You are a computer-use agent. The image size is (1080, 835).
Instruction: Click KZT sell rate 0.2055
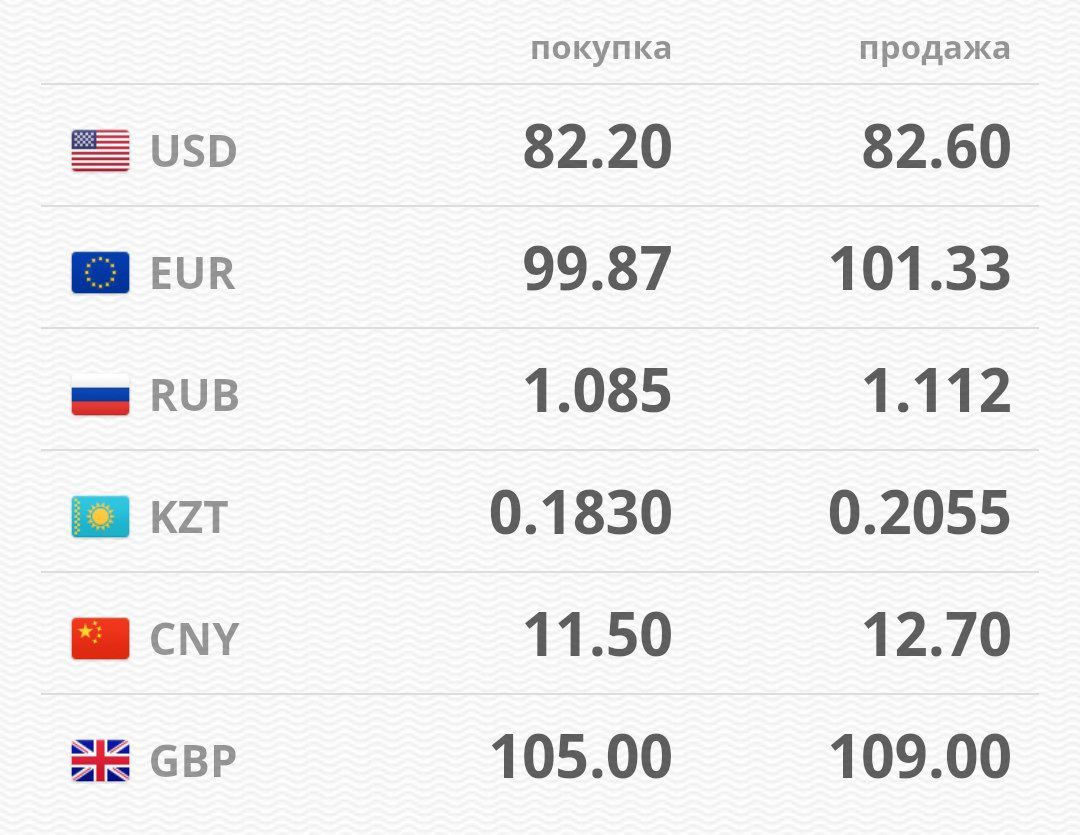coord(919,514)
